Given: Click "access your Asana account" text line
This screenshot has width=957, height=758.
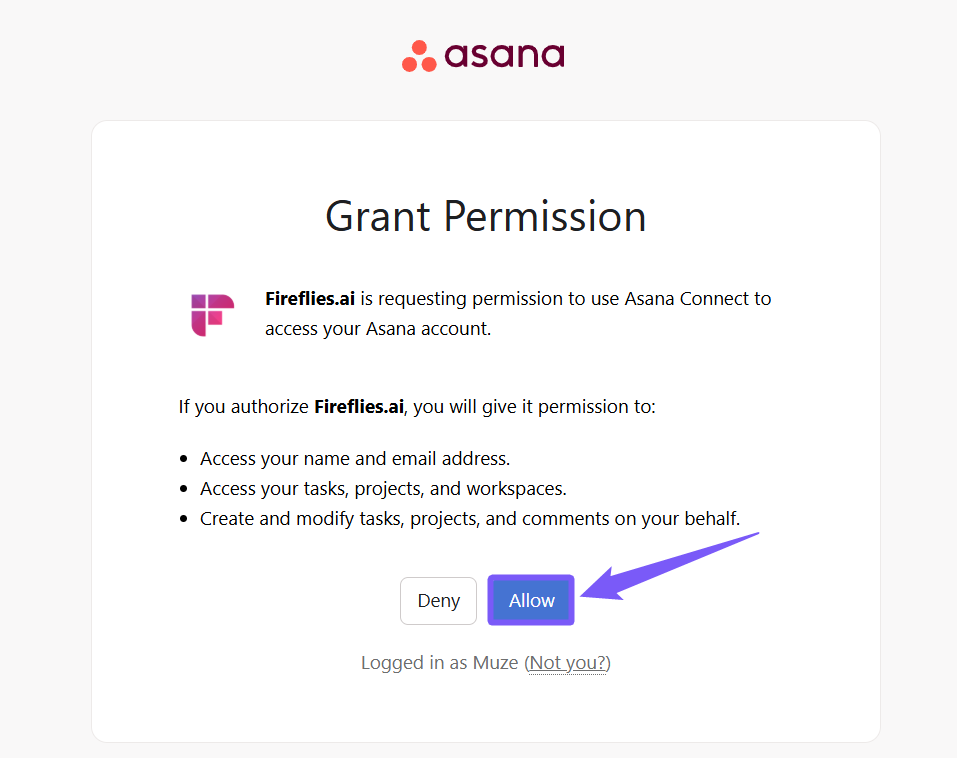Looking at the screenshot, I should pos(378,328).
